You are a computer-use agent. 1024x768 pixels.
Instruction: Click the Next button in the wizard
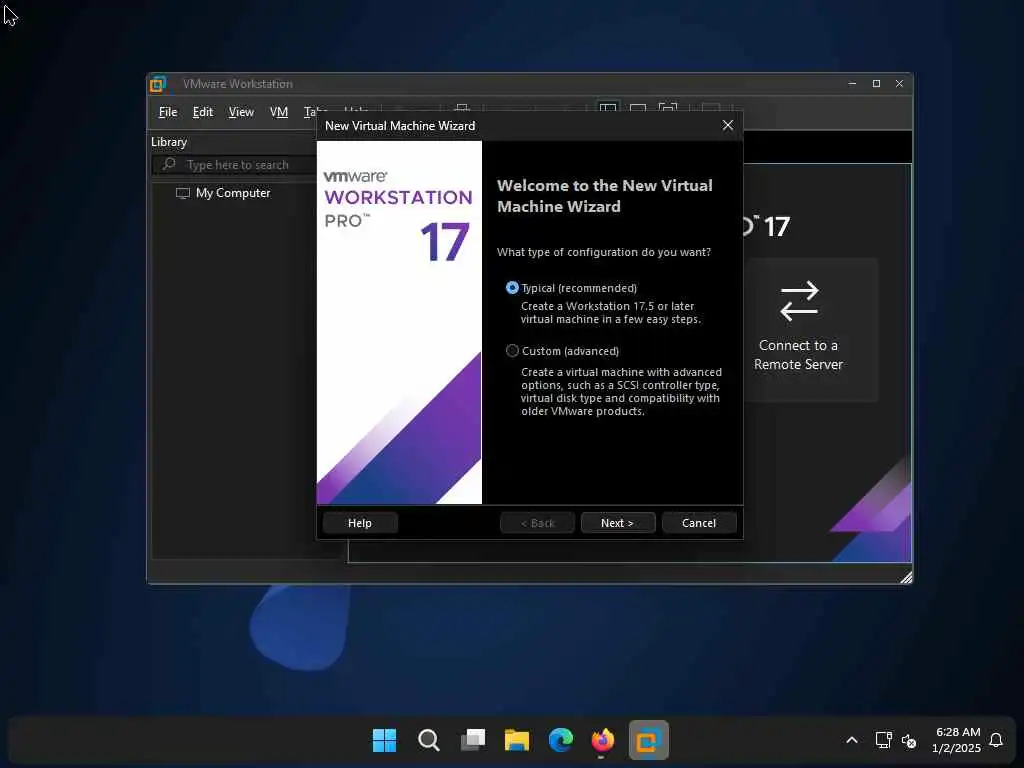point(617,522)
